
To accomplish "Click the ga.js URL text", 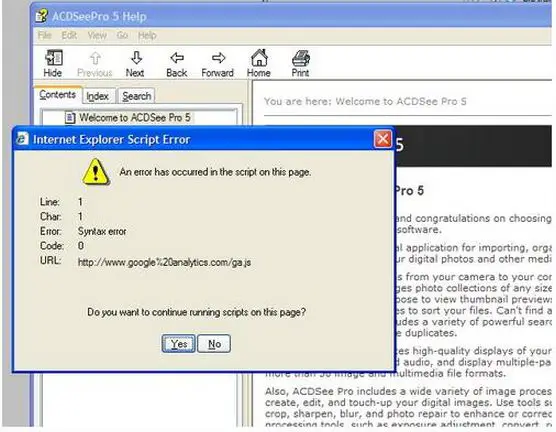I will (164, 262).
